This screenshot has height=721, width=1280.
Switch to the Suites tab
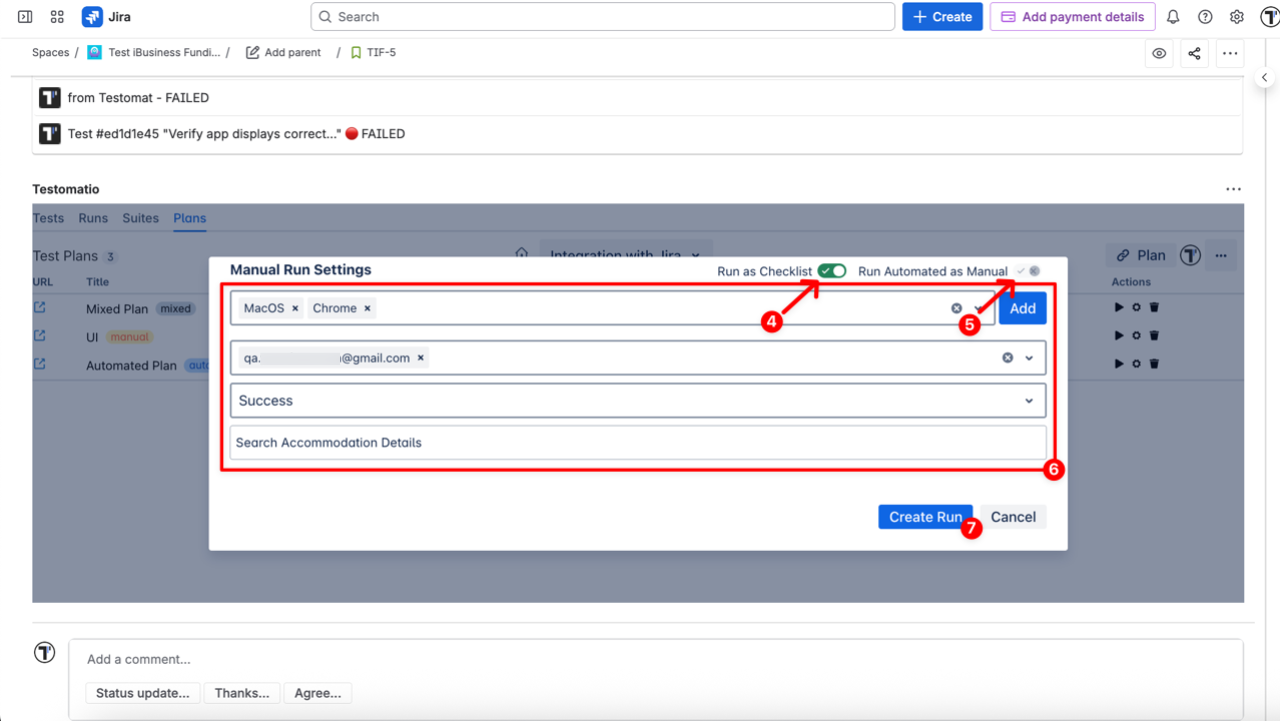click(140, 218)
